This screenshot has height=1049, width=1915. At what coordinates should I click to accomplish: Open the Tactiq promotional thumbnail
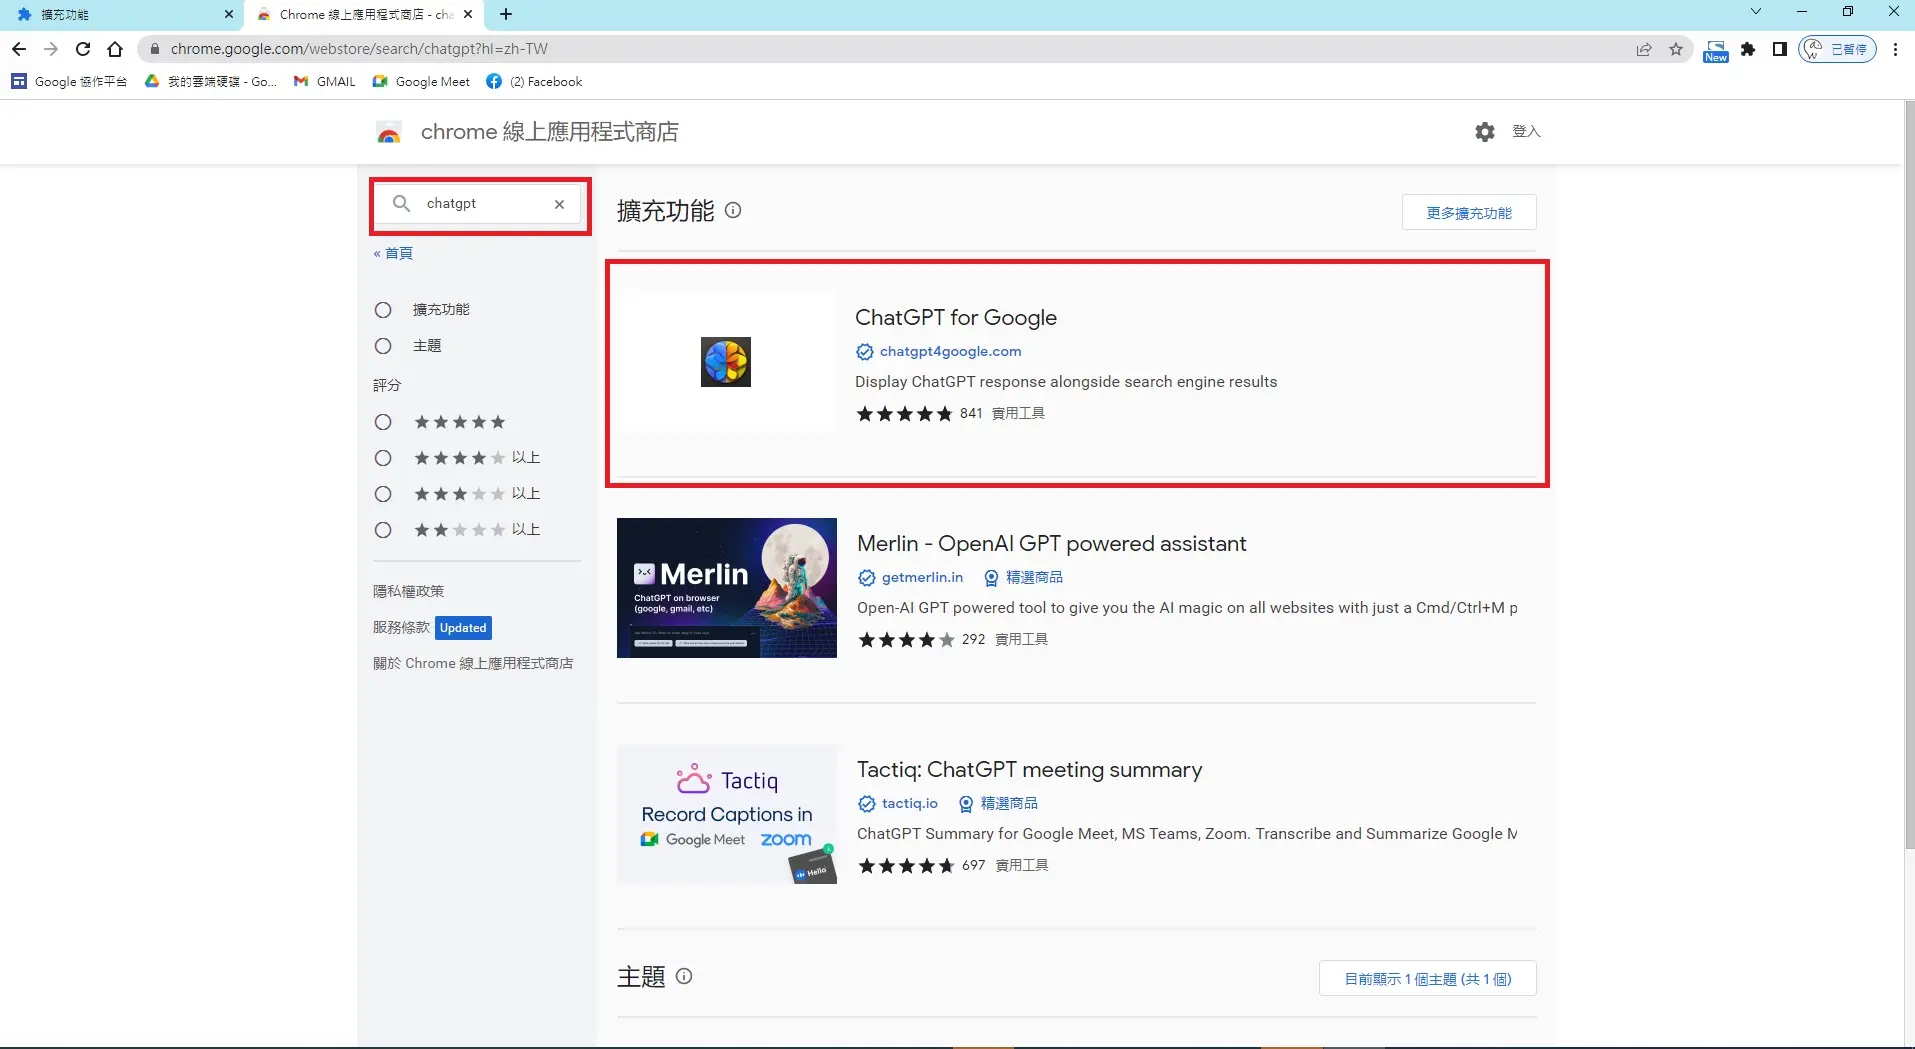point(727,814)
